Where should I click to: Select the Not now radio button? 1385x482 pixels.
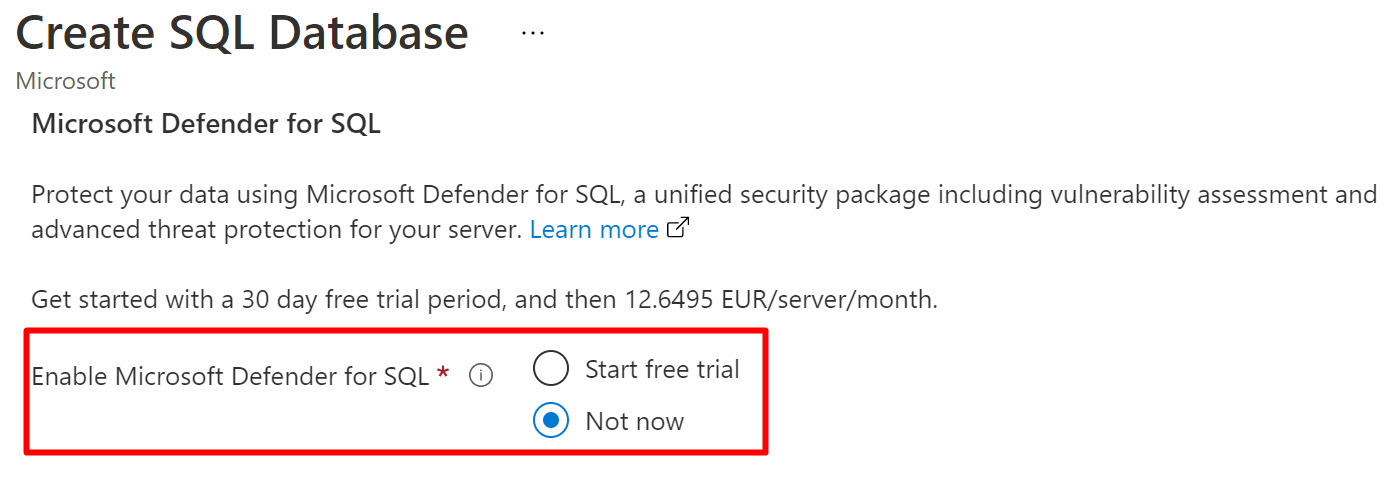click(x=551, y=421)
